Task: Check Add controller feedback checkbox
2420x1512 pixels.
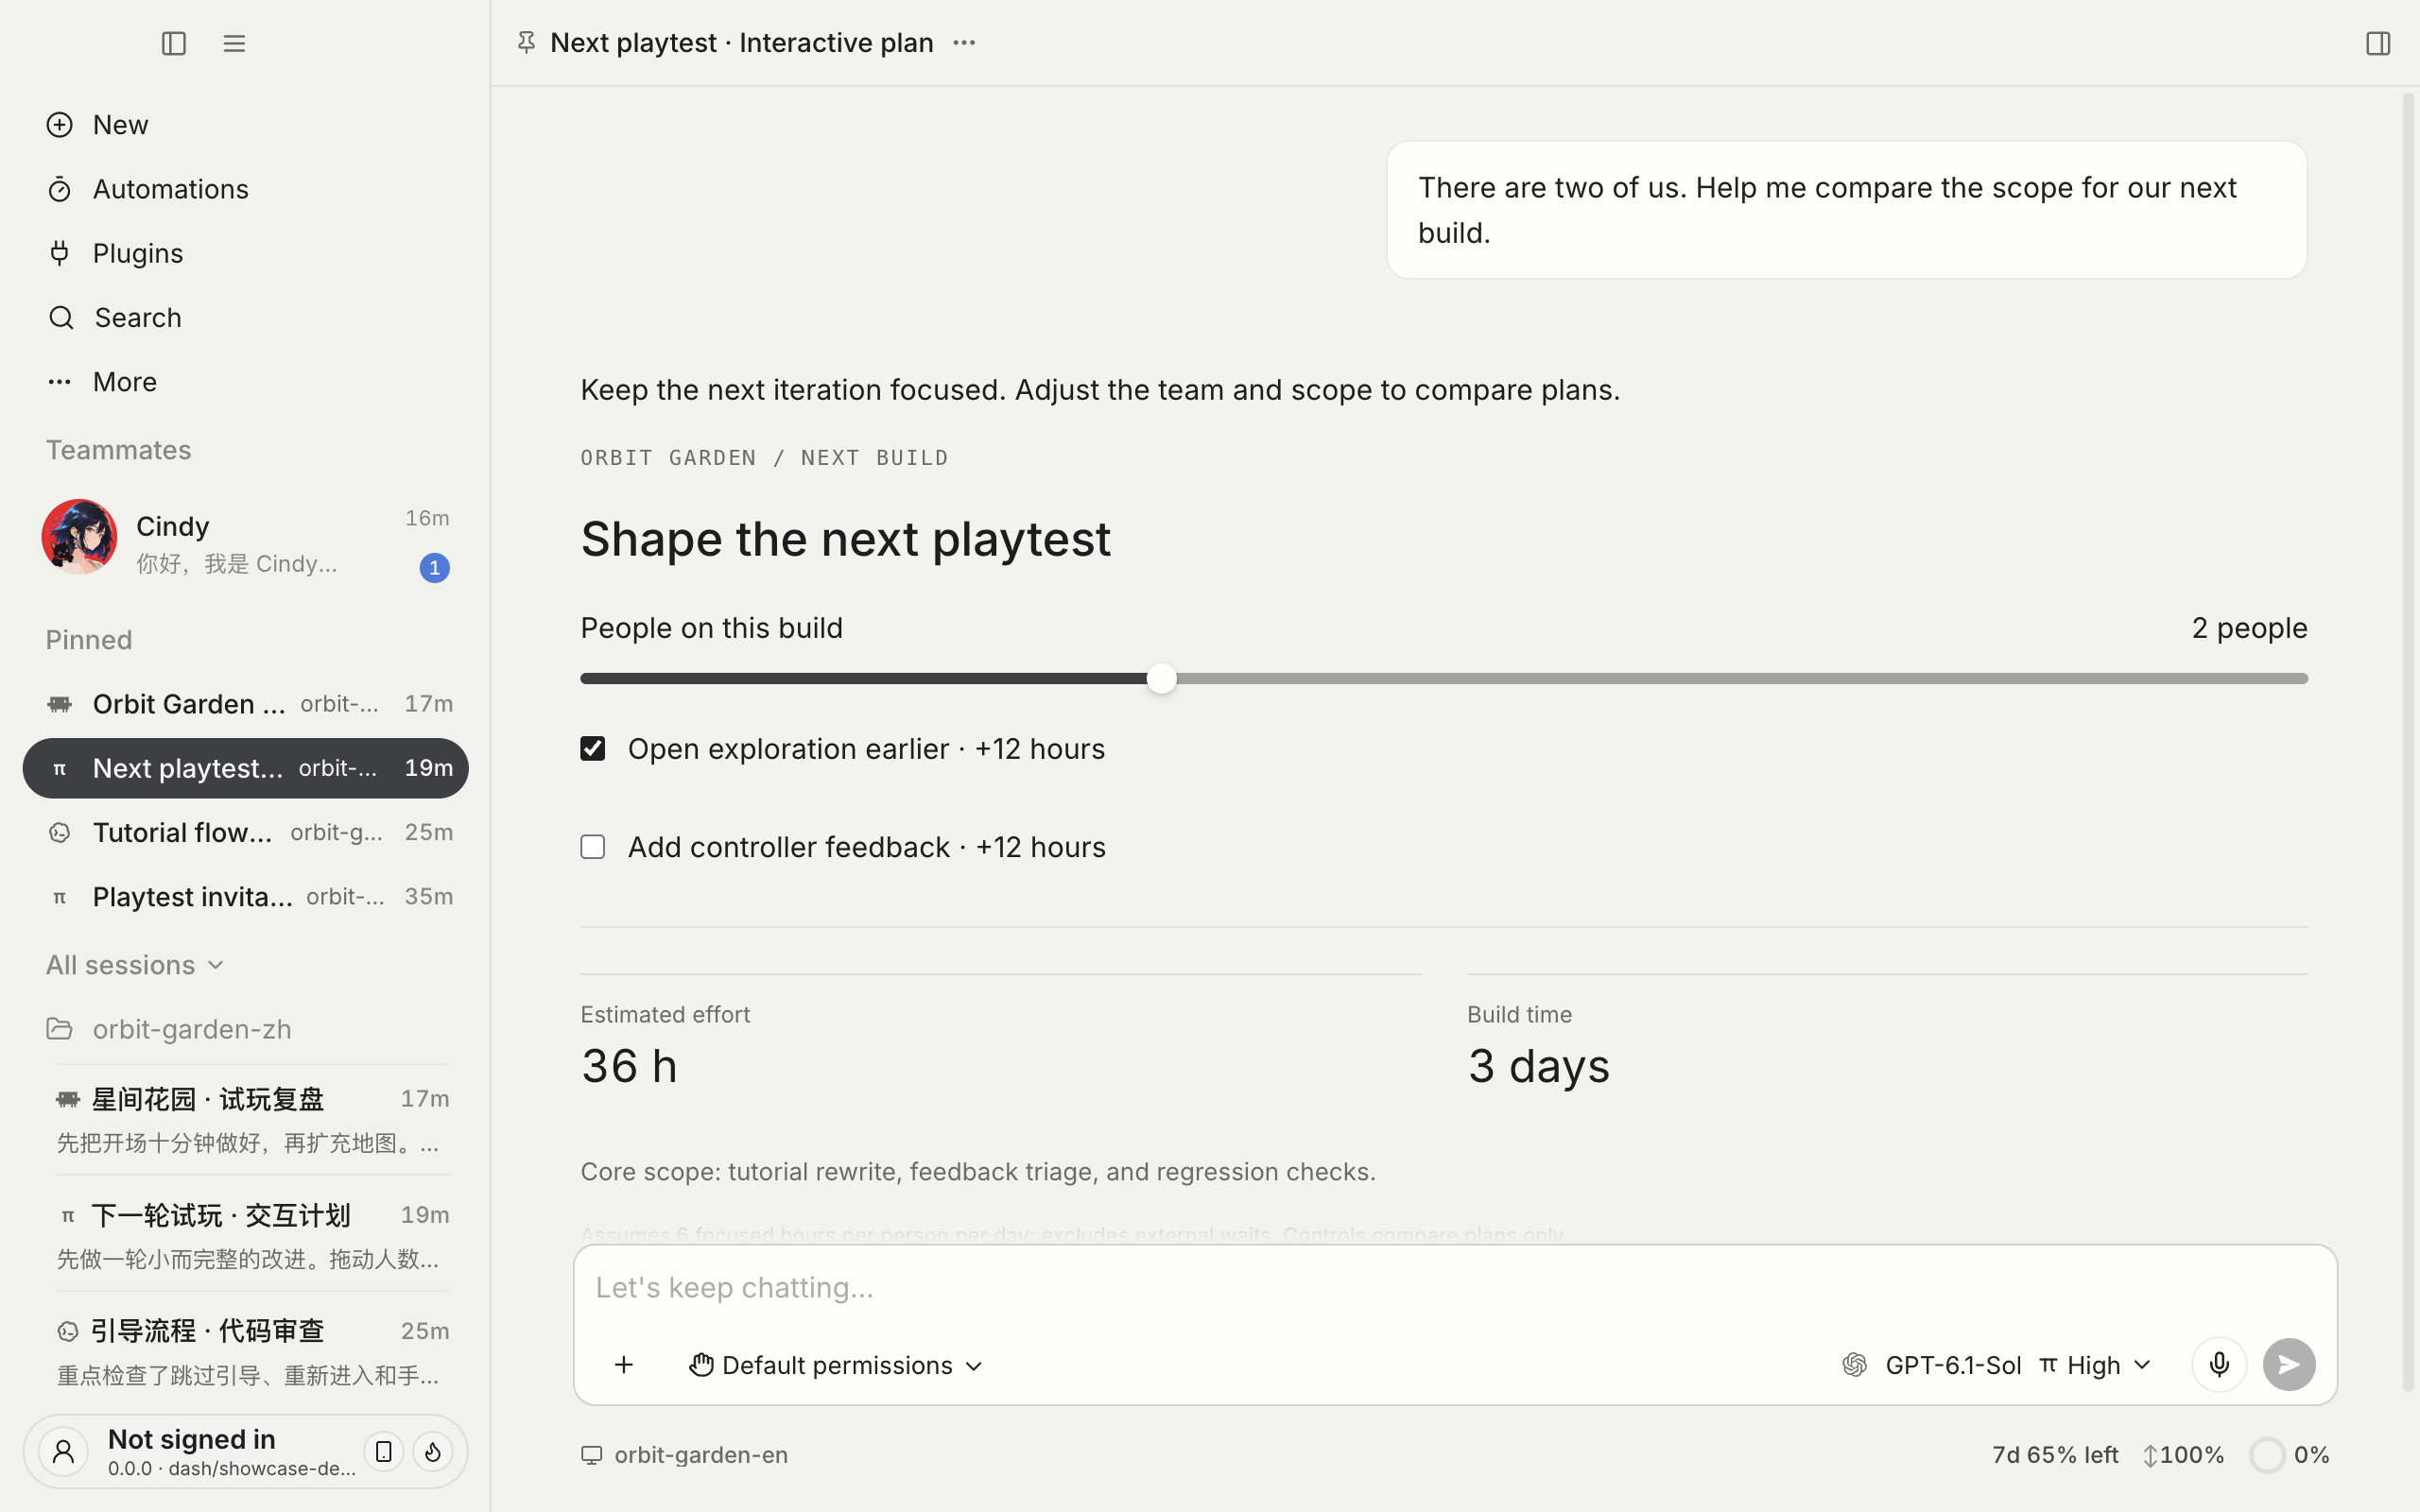Action: tap(593, 847)
